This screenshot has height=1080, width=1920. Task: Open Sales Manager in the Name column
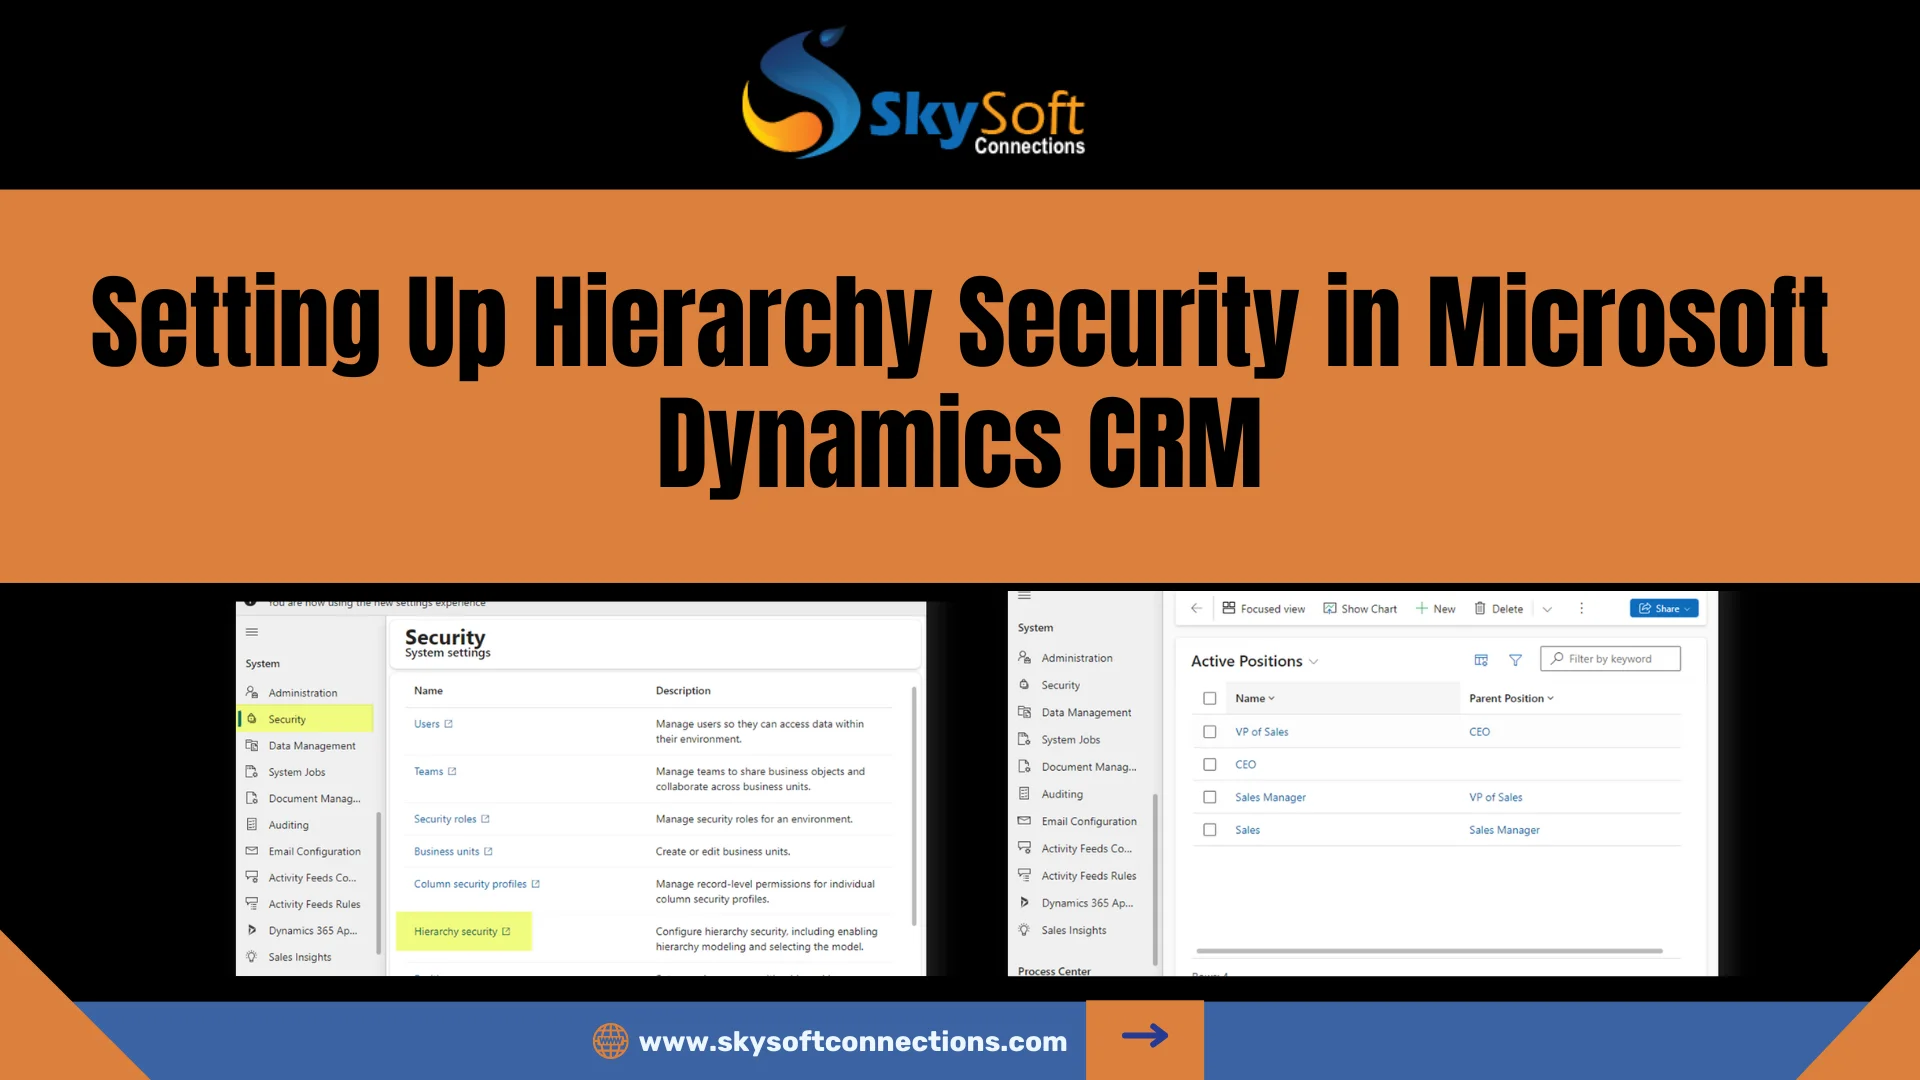(1270, 798)
